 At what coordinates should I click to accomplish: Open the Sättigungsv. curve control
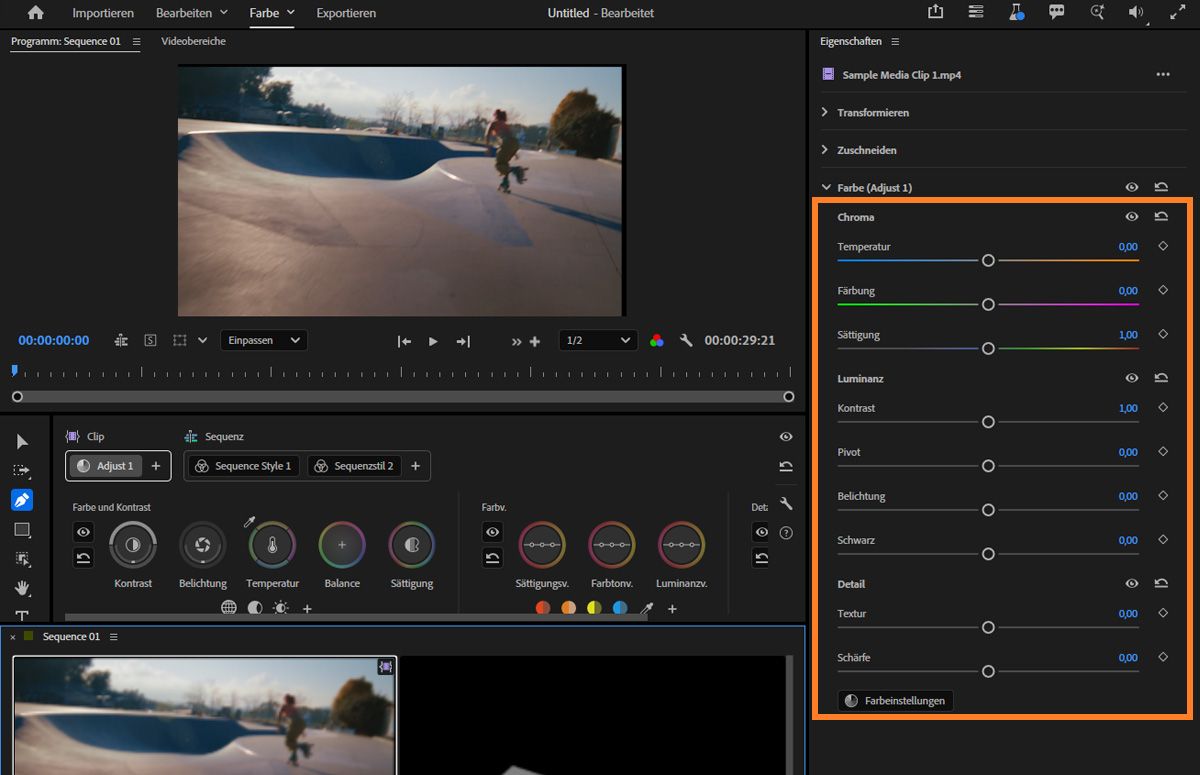[x=541, y=545]
